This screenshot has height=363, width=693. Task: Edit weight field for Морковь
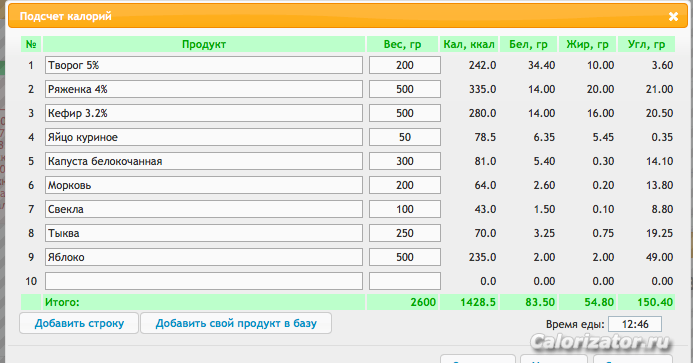(405, 185)
